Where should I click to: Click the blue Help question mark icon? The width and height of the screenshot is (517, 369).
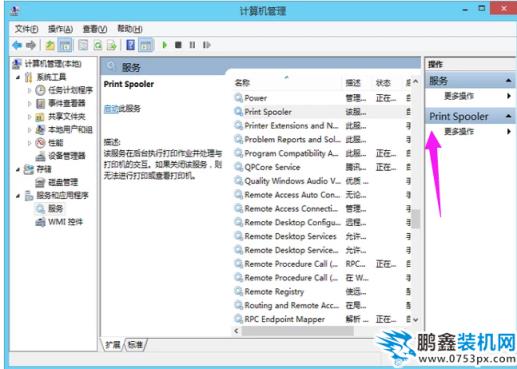point(131,45)
